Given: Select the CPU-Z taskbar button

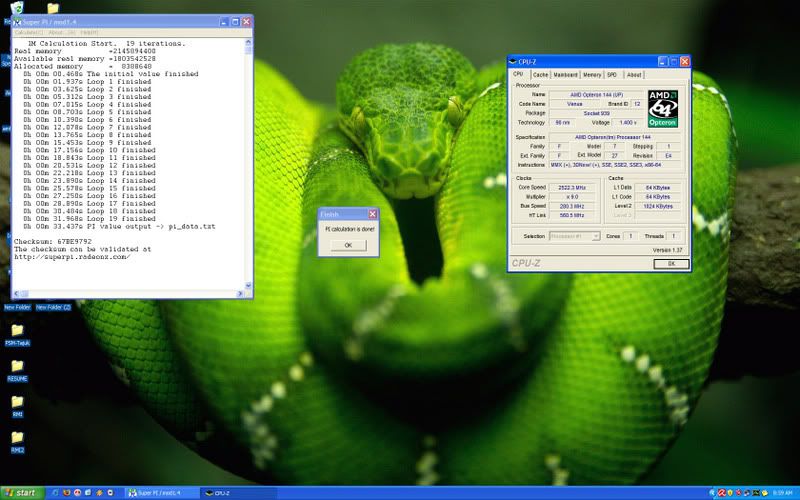Looking at the screenshot, I should click(225, 493).
